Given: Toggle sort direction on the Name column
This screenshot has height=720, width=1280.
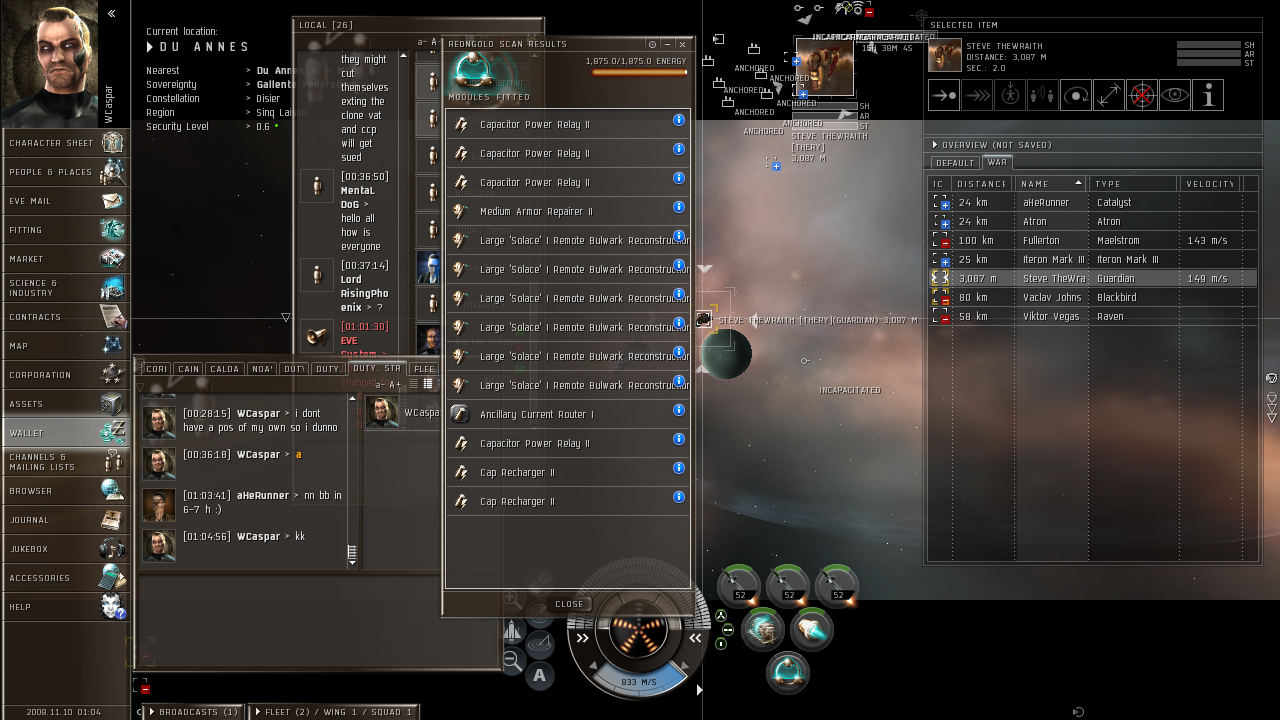Looking at the screenshot, I should [x=1050, y=184].
